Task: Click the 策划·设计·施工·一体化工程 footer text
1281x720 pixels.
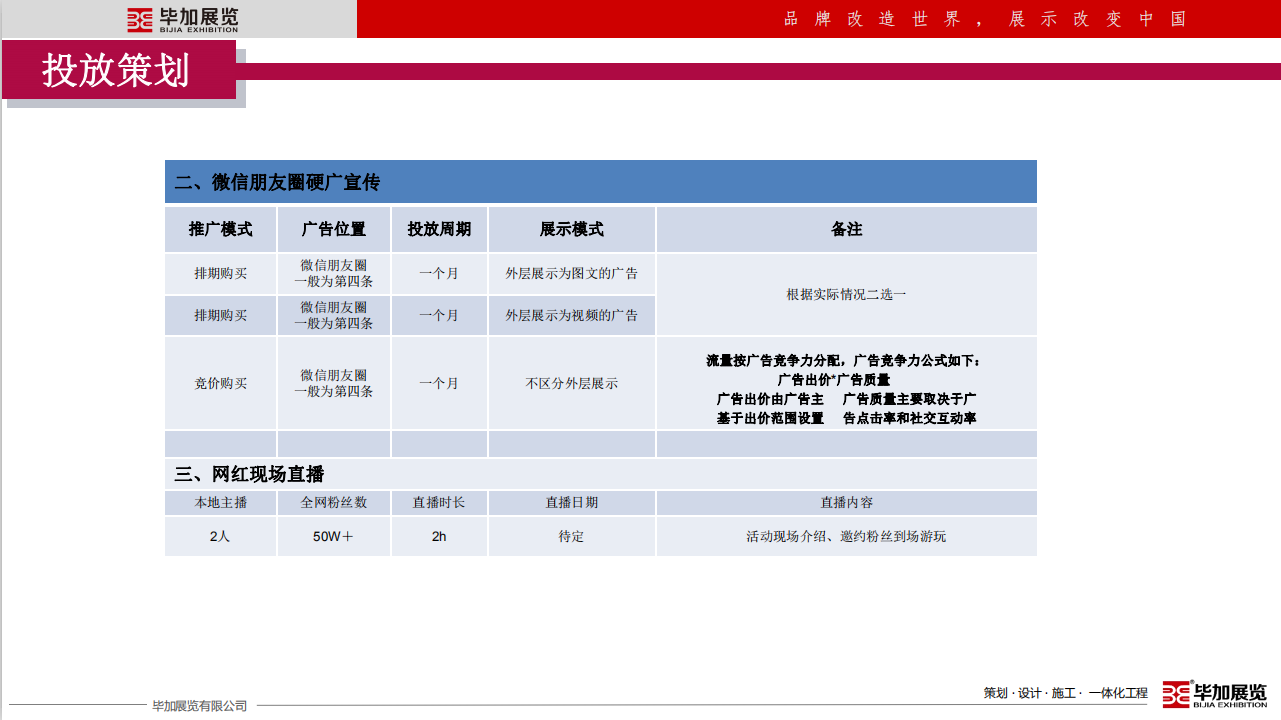Action: (x=1065, y=693)
